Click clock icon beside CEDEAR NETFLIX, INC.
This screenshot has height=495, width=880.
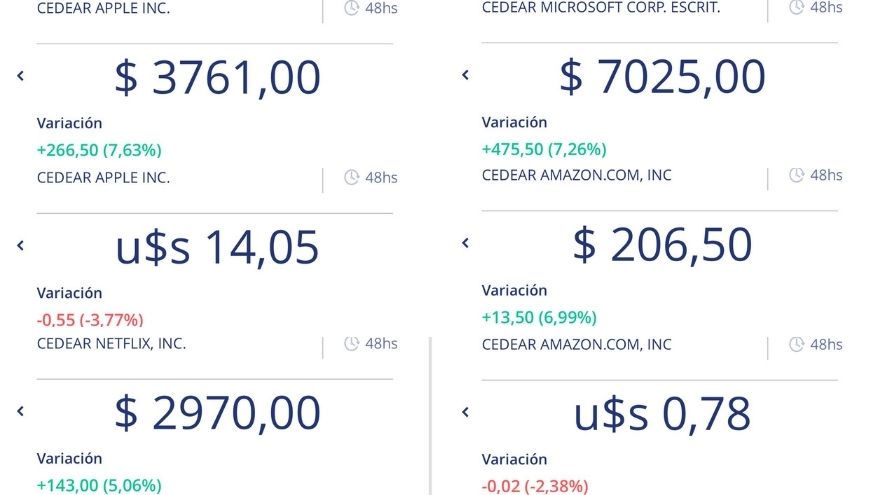click(352, 344)
